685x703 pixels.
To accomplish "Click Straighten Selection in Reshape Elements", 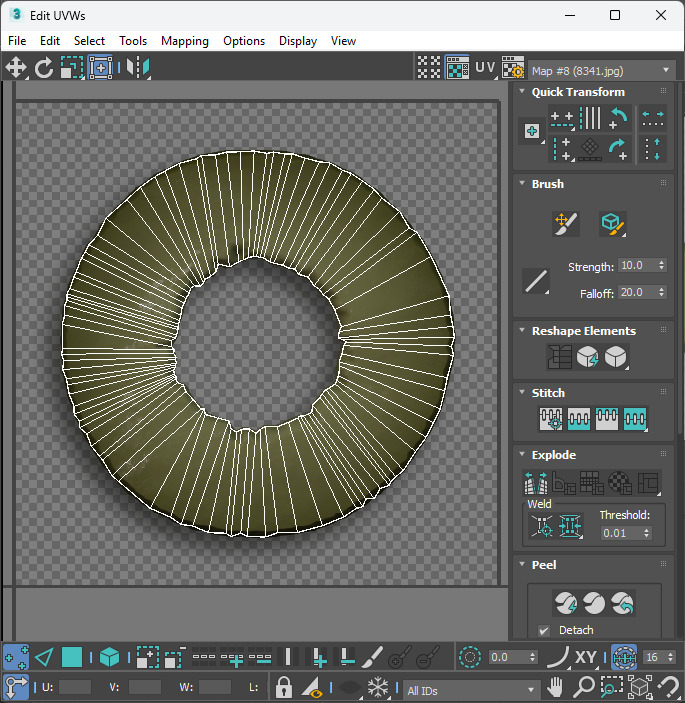I will (559, 357).
